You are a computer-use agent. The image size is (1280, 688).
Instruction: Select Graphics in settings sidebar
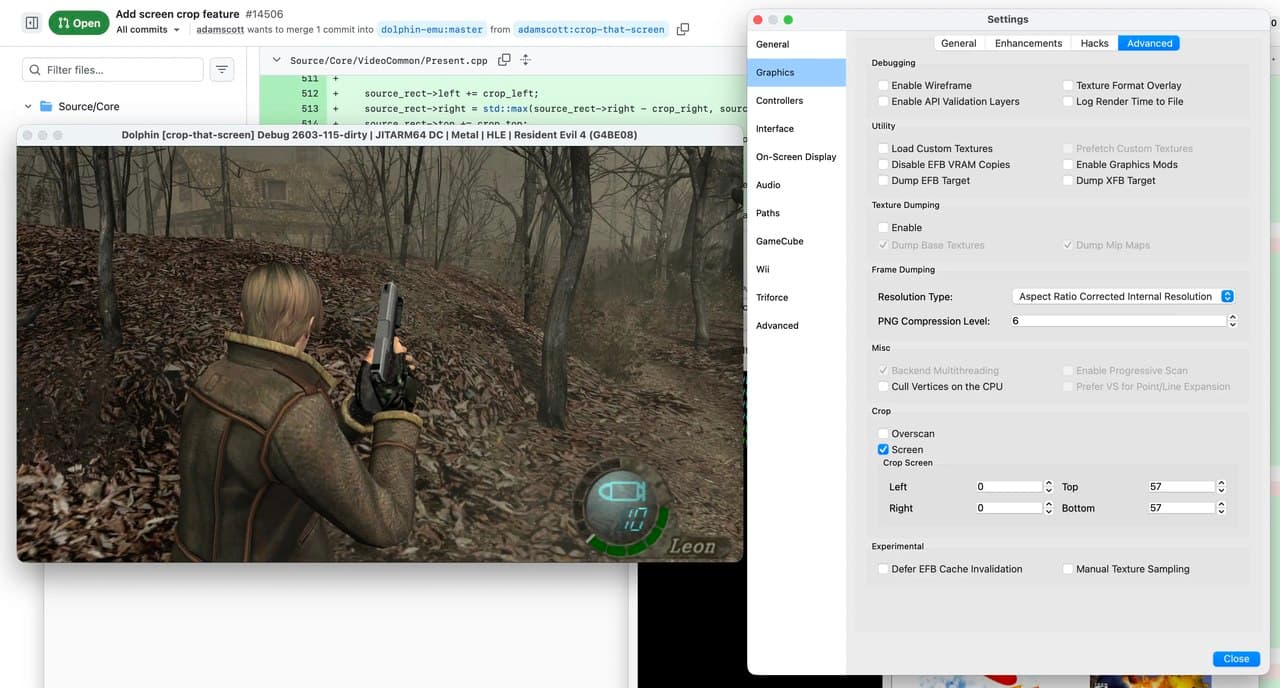[796, 72]
